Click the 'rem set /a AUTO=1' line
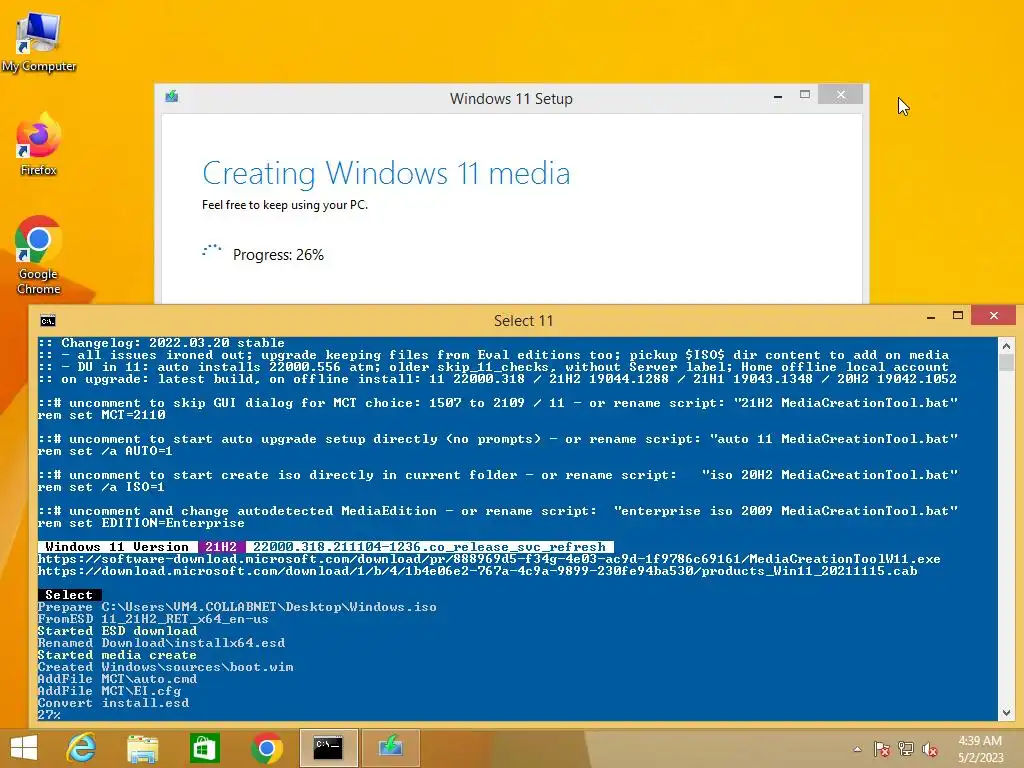Image resolution: width=1024 pixels, height=768 pixels. pyautogui.click(x=105, y=451)
